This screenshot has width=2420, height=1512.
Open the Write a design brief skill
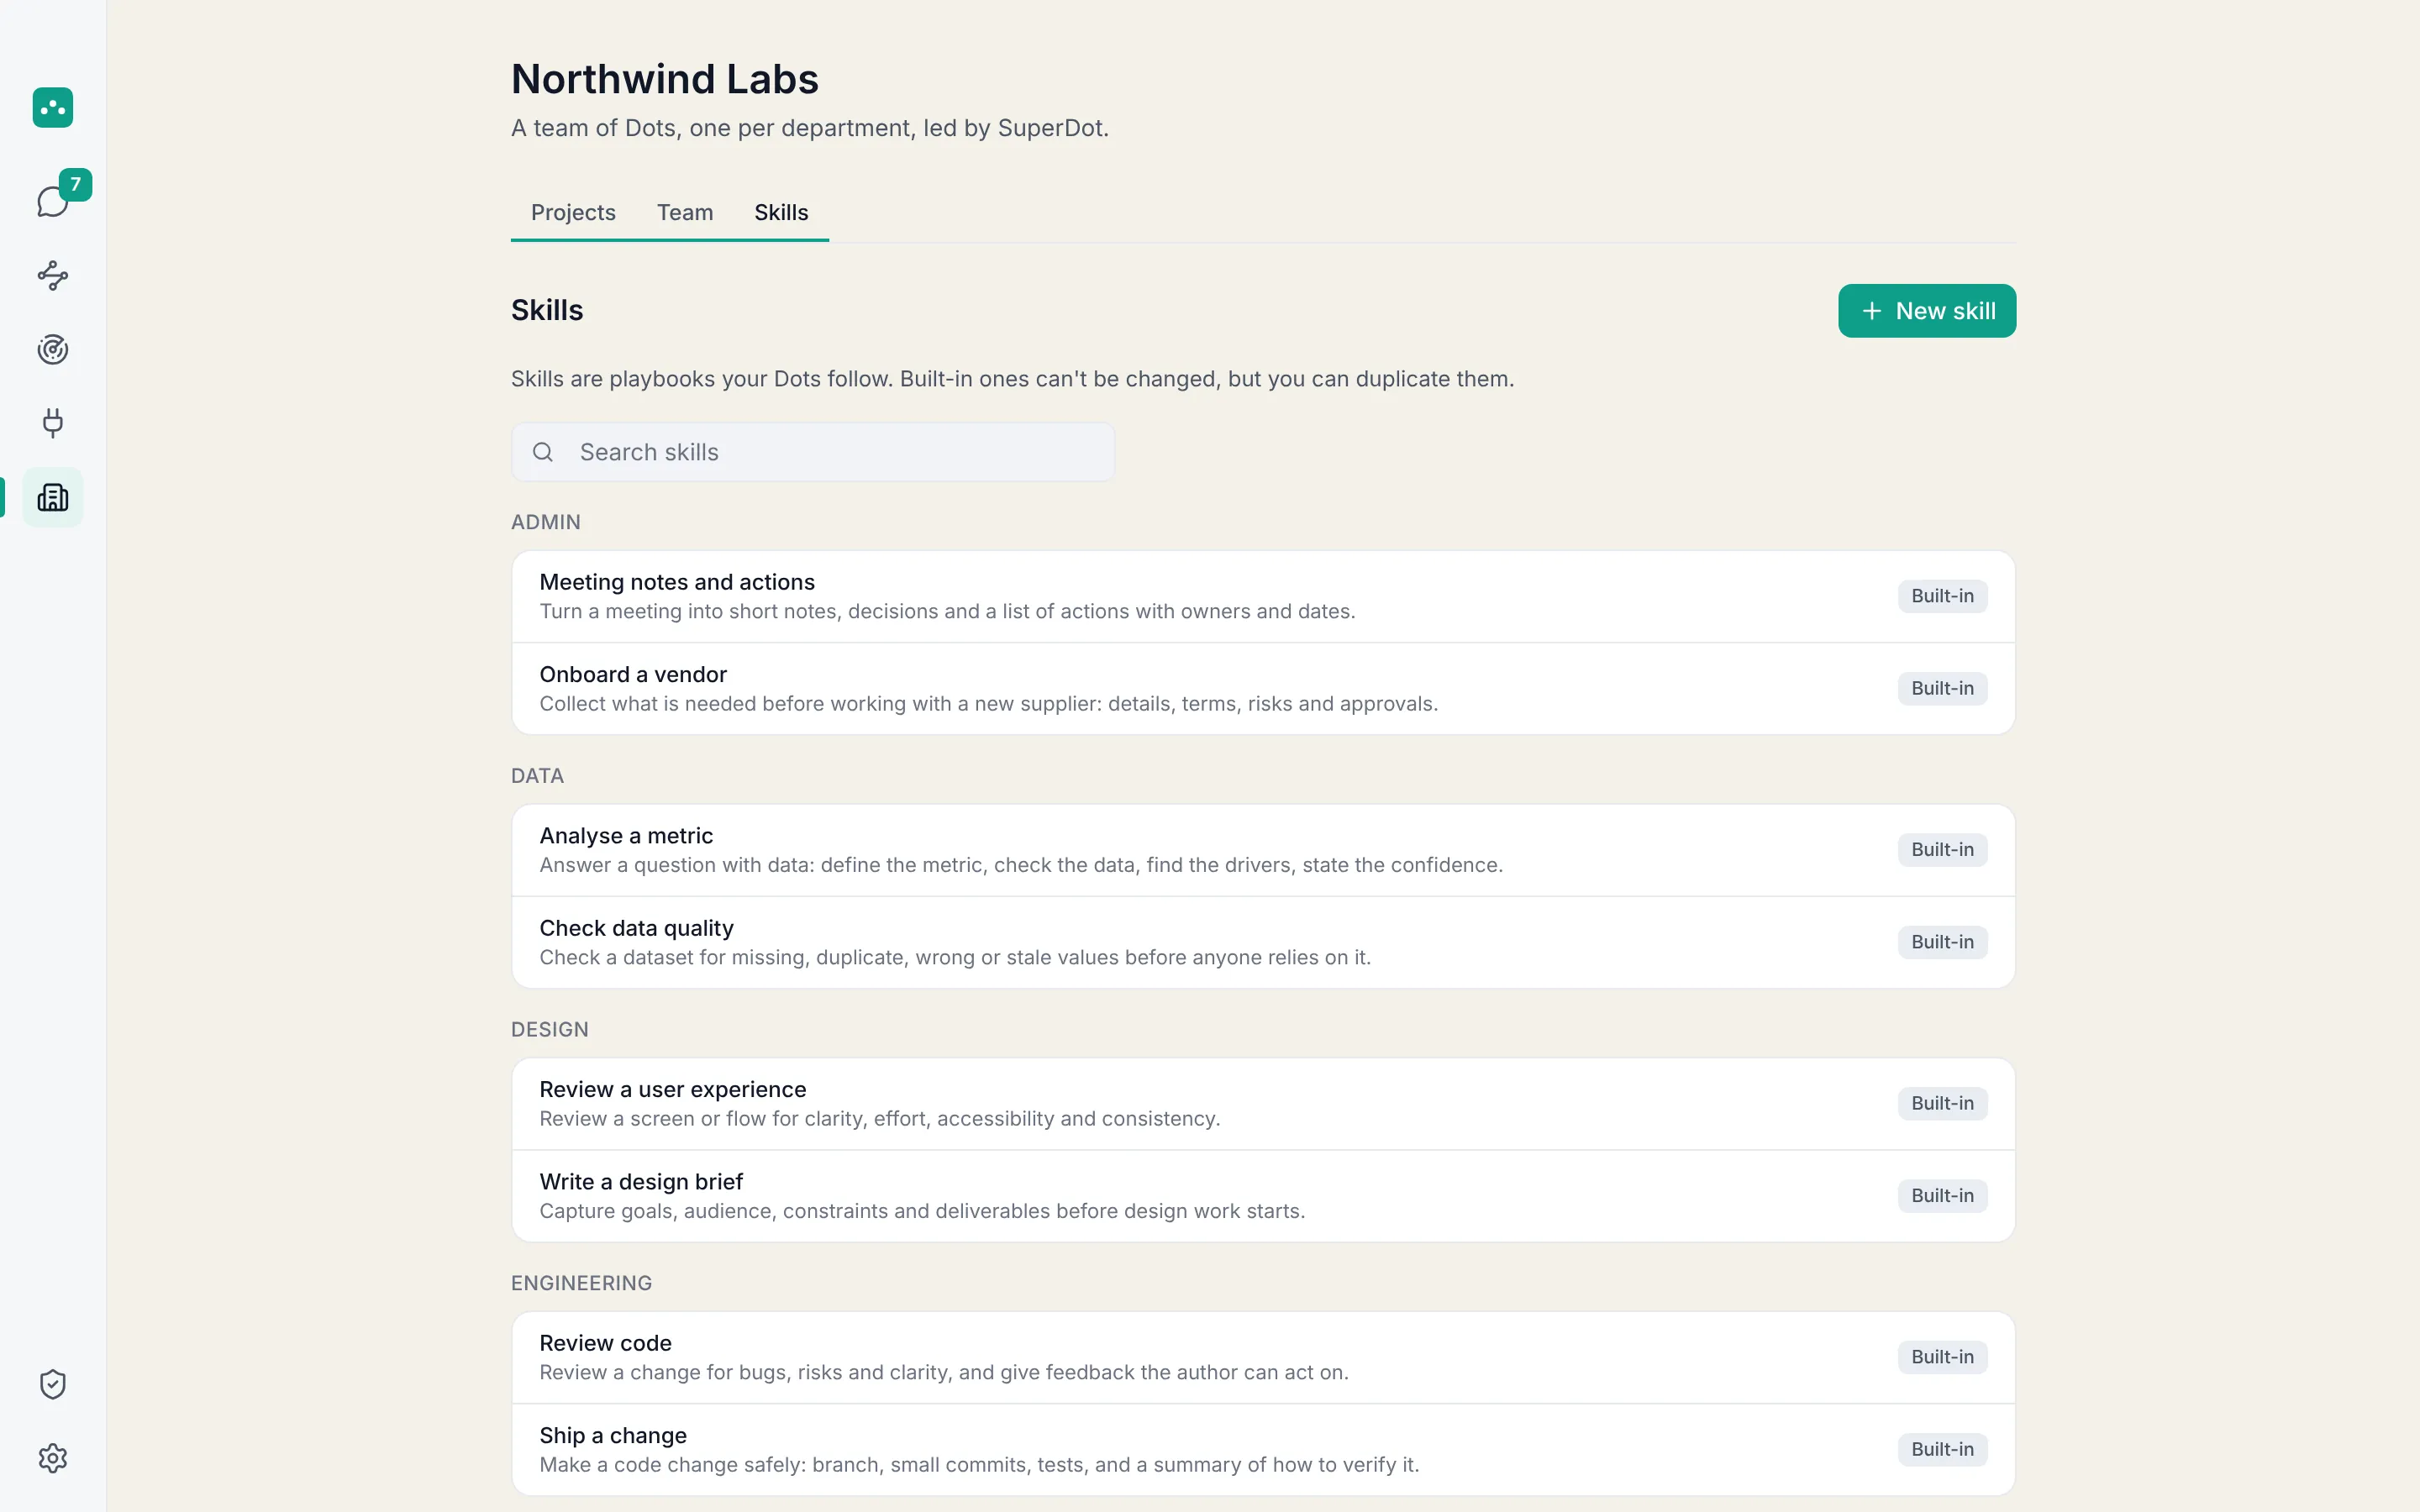point(1263,1196)
